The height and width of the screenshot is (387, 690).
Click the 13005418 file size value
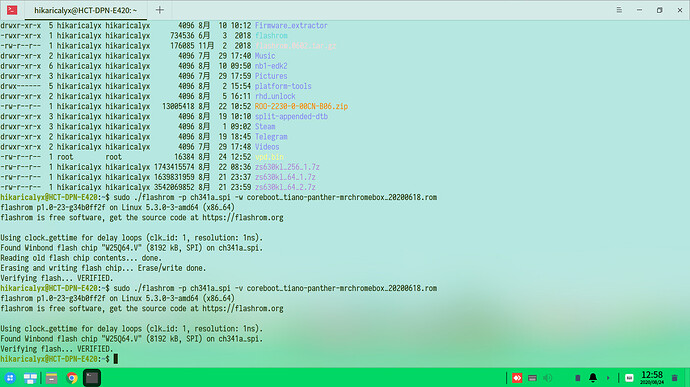pos(178,107)
